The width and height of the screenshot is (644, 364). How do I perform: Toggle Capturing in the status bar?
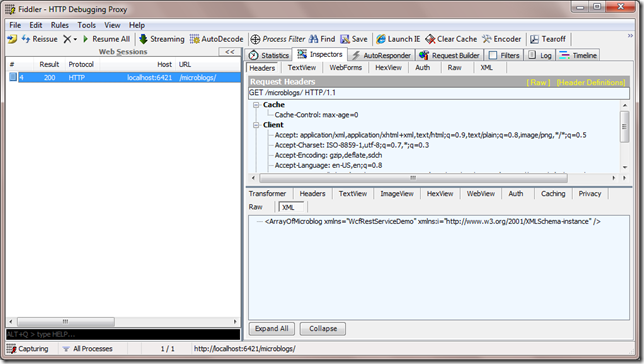tap(28, 349)
